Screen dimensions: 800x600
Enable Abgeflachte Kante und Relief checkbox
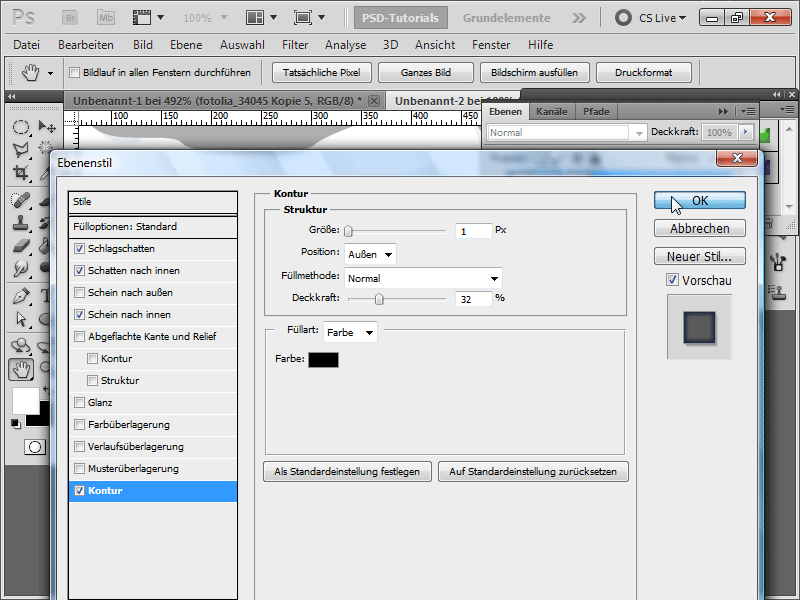[79, 336]
